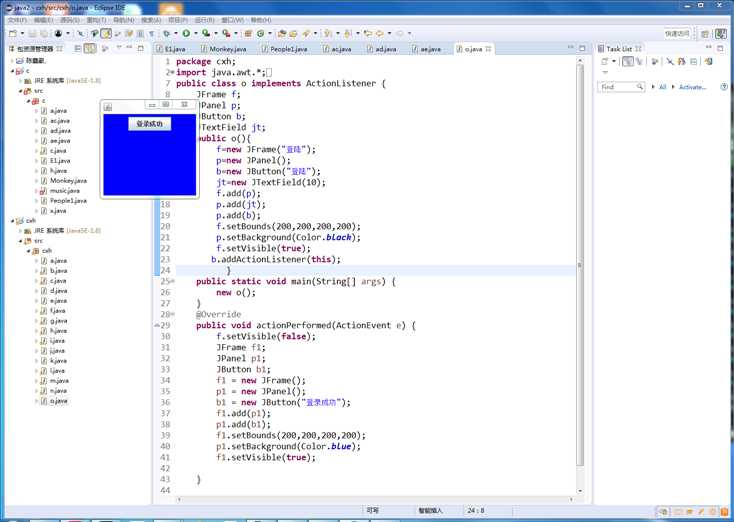Open the New Task dropdown in Task List
Screen dimensions: 734x522
[x=614, y=61]
